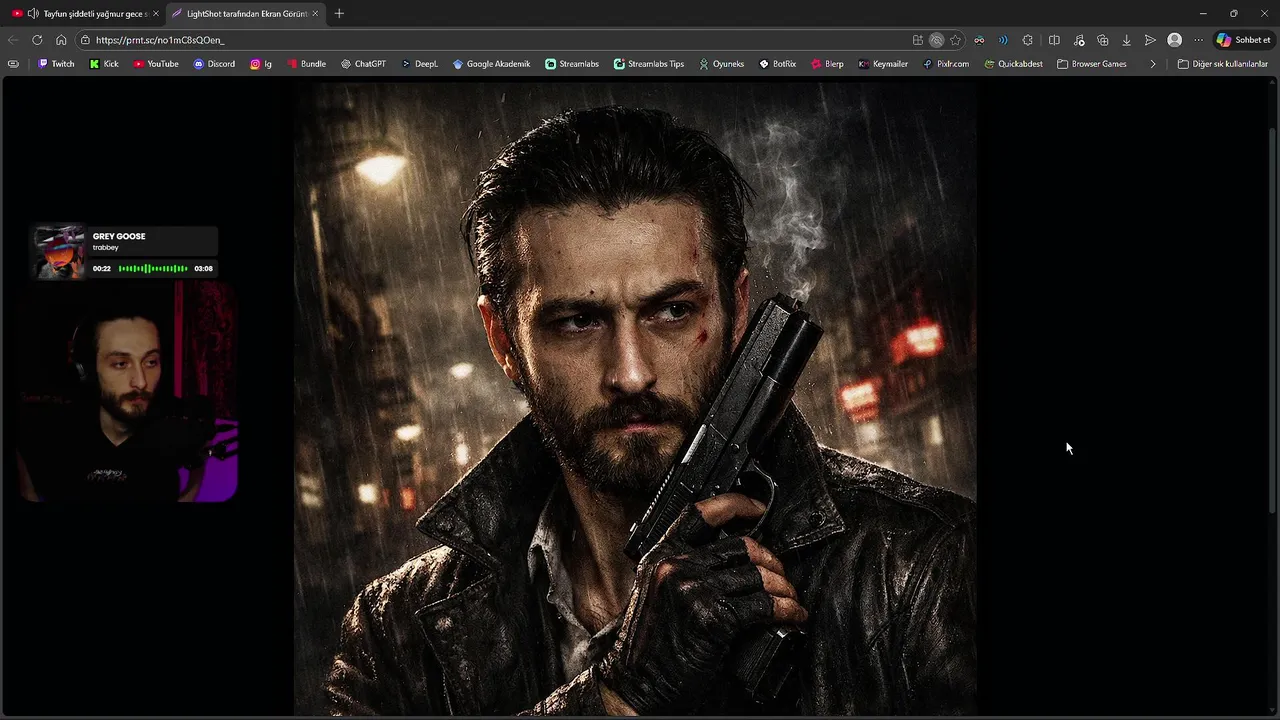Image resolution: width=1280 pixels, height=720 pixels.
Task: Click the GREY GOOSE song title
Action: 119,236
